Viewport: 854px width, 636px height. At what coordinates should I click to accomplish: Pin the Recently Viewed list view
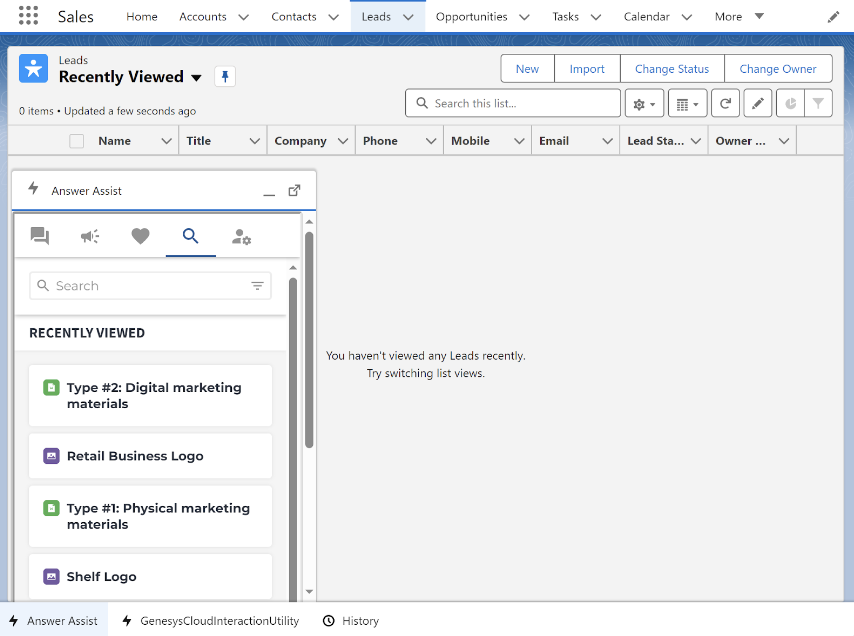pos(225,76)
